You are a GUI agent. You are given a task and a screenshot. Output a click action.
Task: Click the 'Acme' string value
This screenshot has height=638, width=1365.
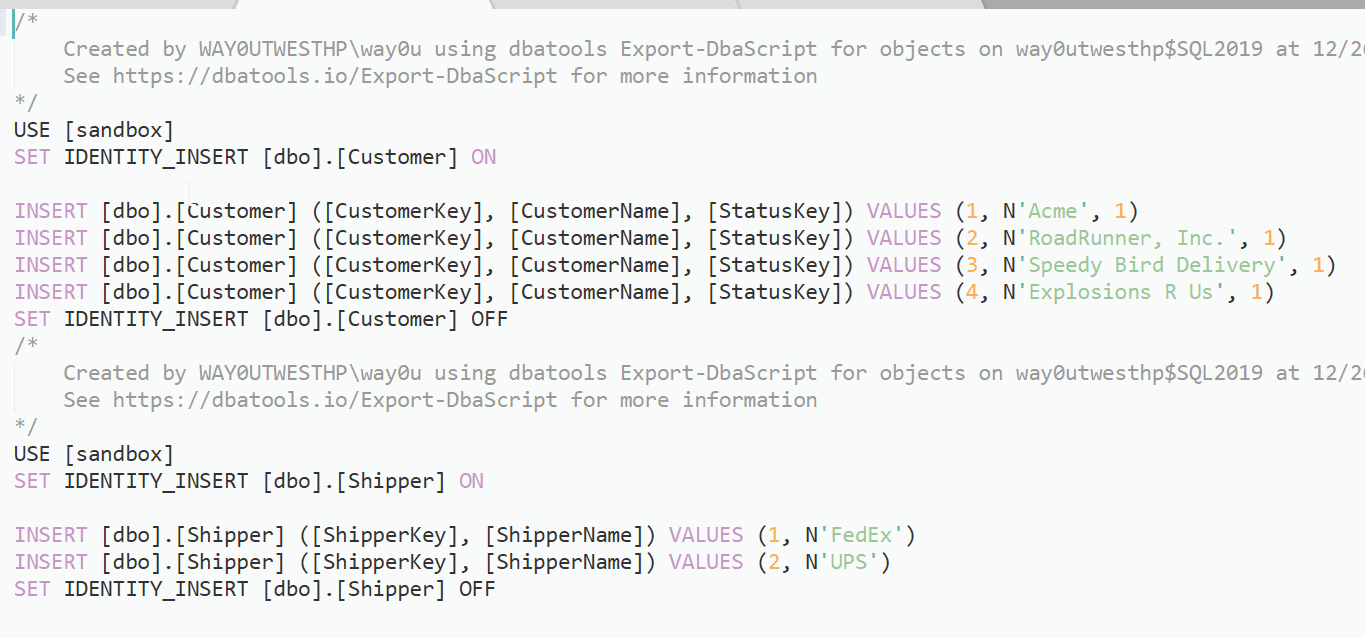click(1053, 211)
